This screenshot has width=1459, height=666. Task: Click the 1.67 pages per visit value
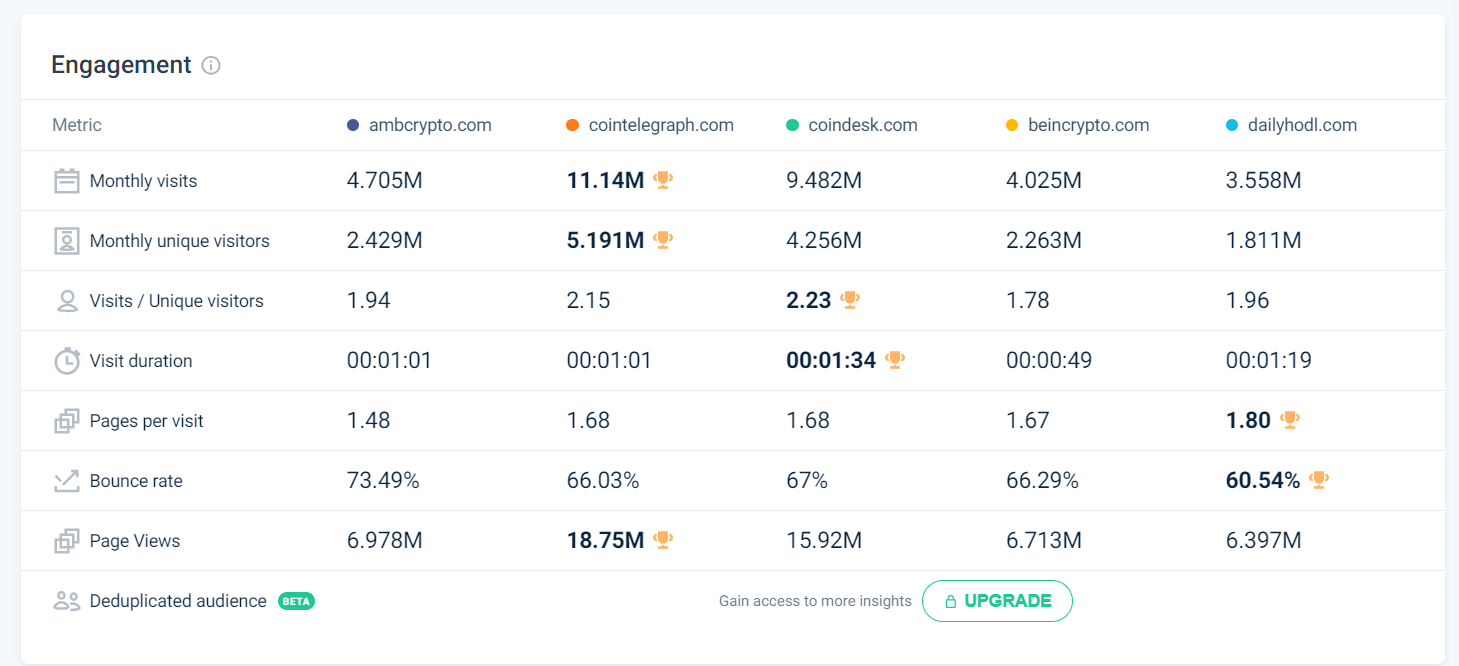1028,421
